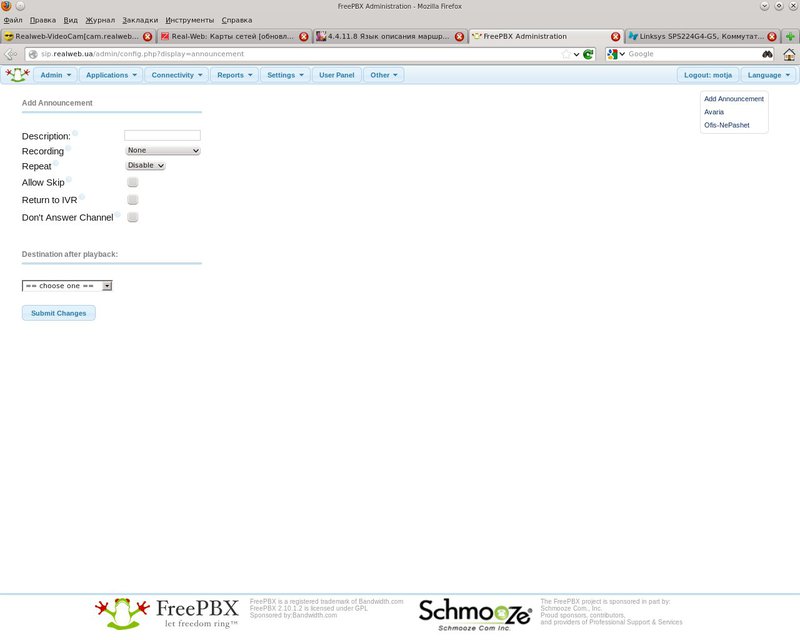Open the Журнал menu
Viewport: 800px width, 640px height.
tap(100, 20)
